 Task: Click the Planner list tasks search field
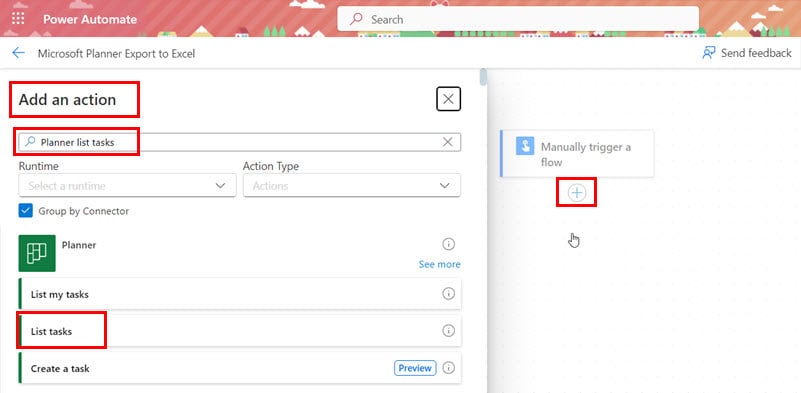coord(240,142)
